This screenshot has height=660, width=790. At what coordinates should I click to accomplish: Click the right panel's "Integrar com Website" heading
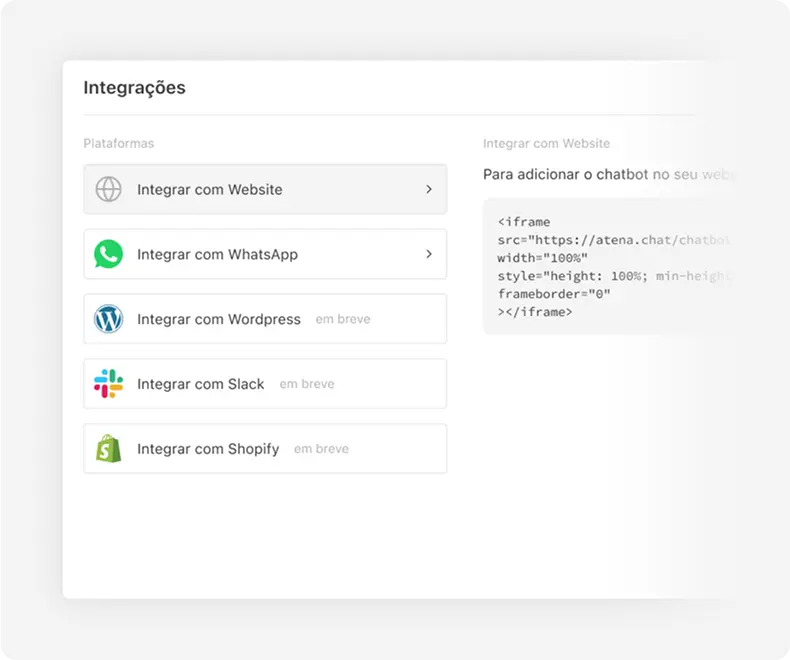pyautogui.click(x=546, y=143)
